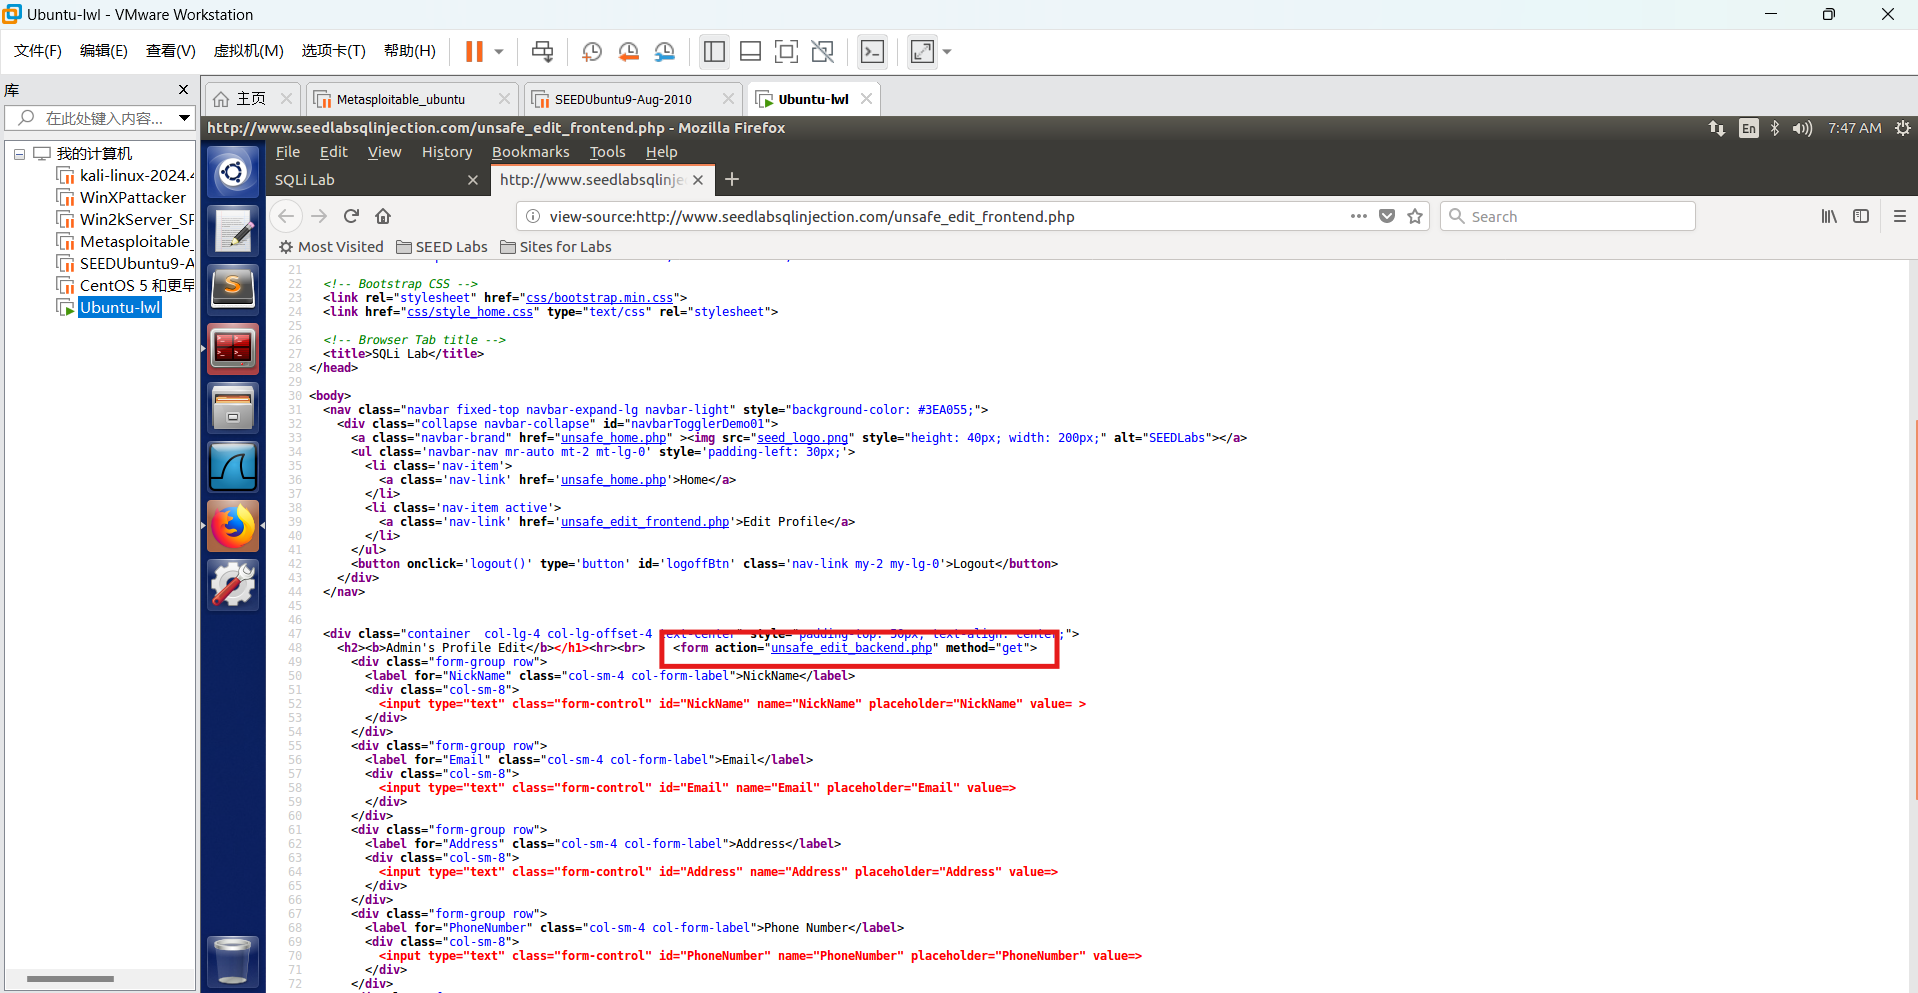Open stretch display dropdown arrow
The height and width of the screenshot is (993, 1918).
947,51
